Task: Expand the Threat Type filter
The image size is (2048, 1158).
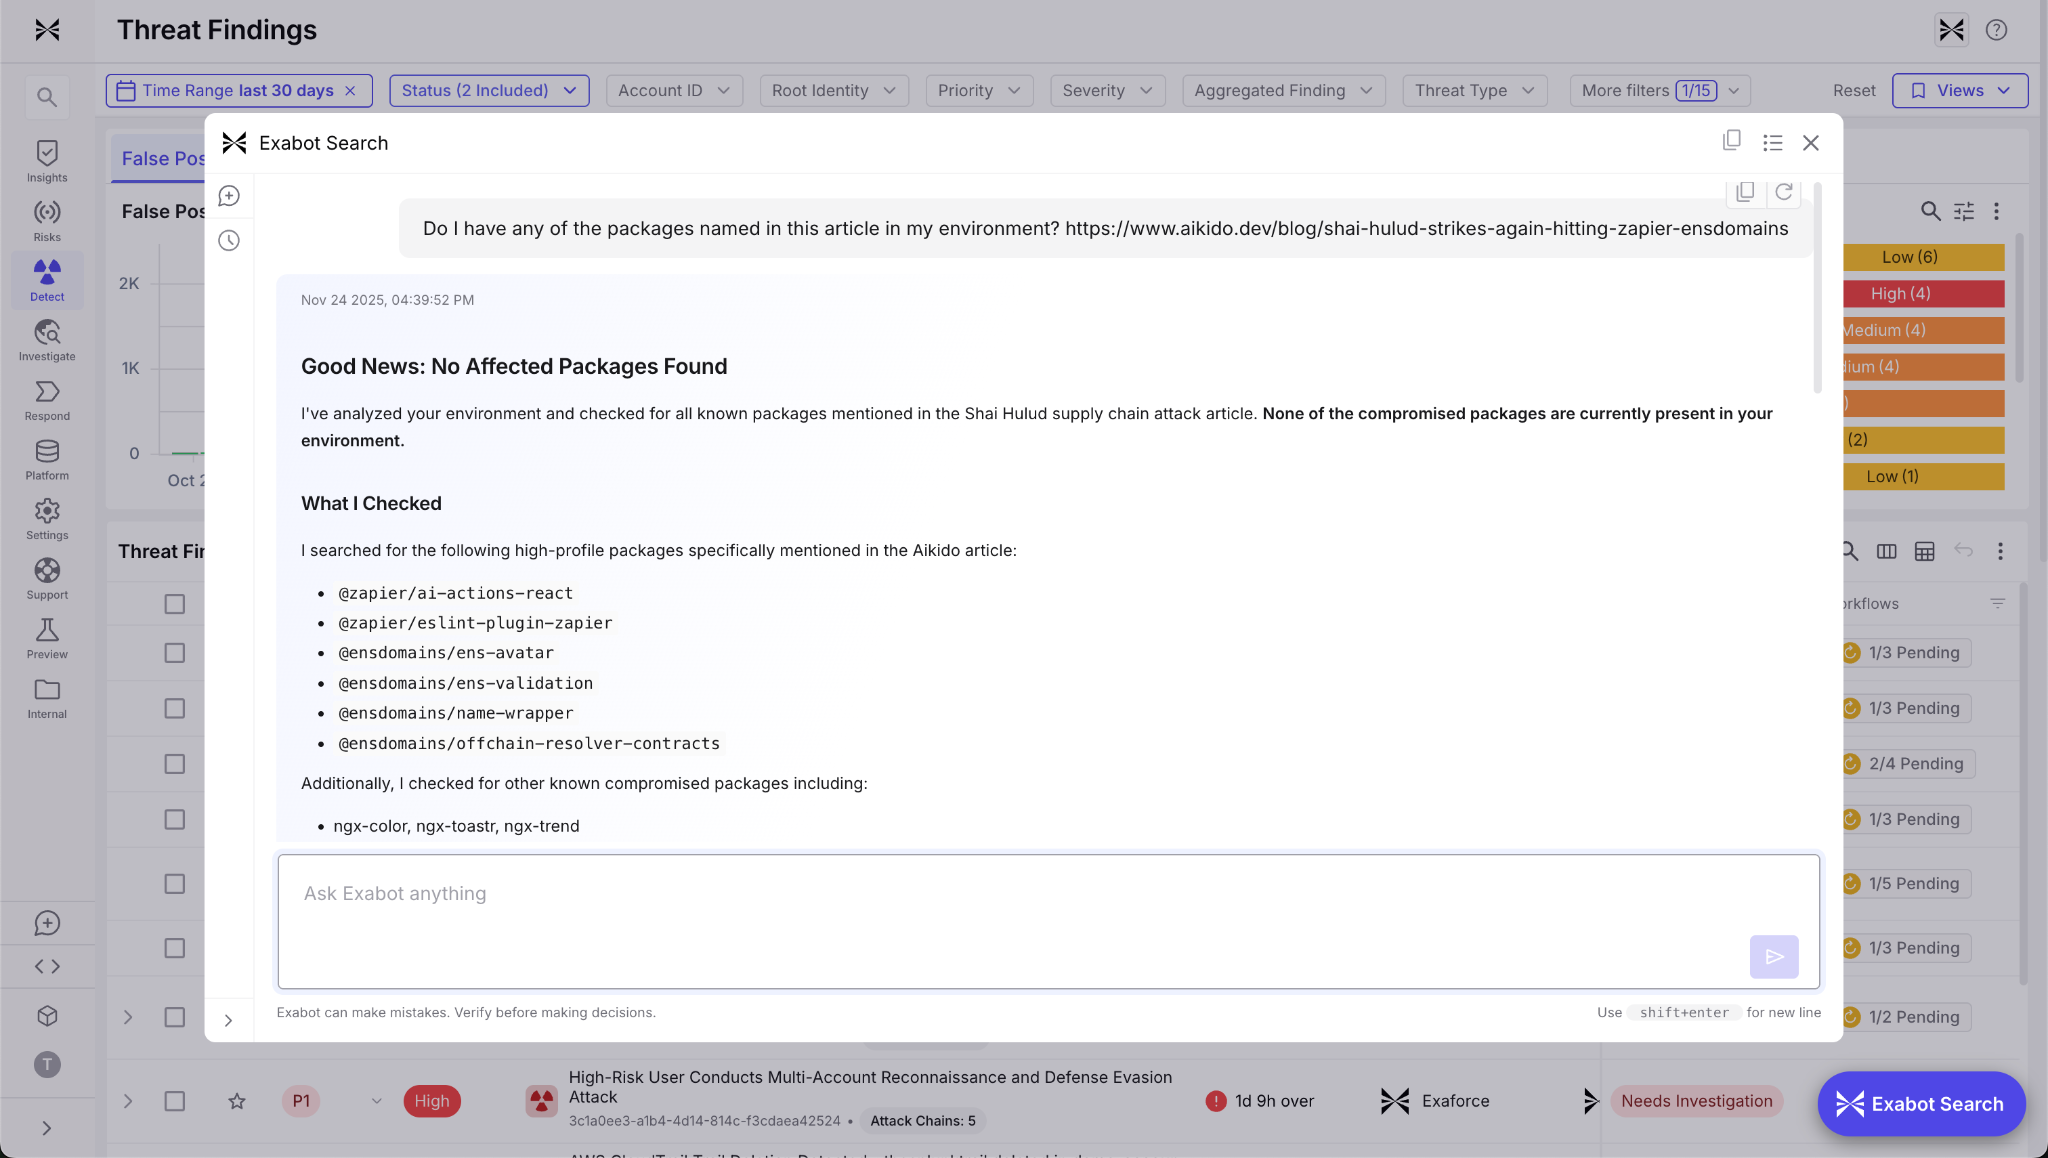Action: [x=1474, y=90]
